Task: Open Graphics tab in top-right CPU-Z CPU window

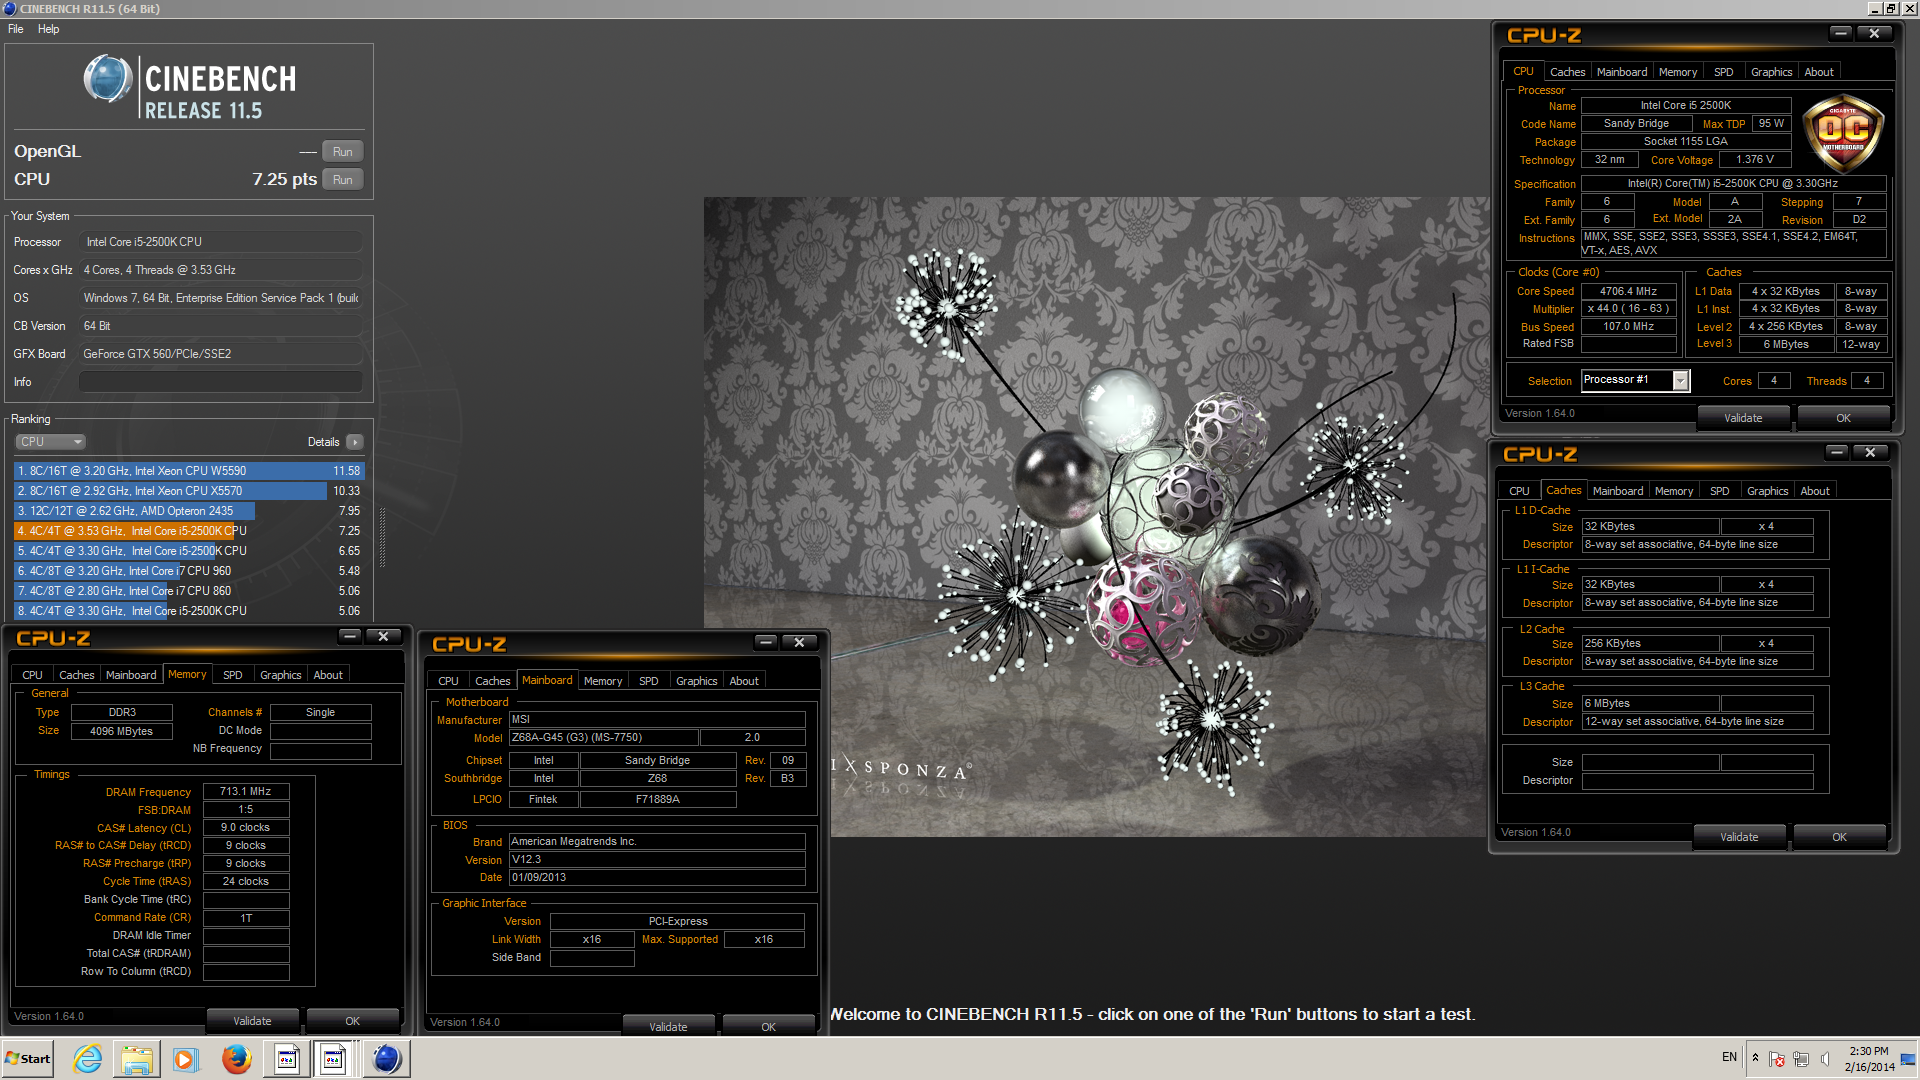Action: coord(1771,72)
